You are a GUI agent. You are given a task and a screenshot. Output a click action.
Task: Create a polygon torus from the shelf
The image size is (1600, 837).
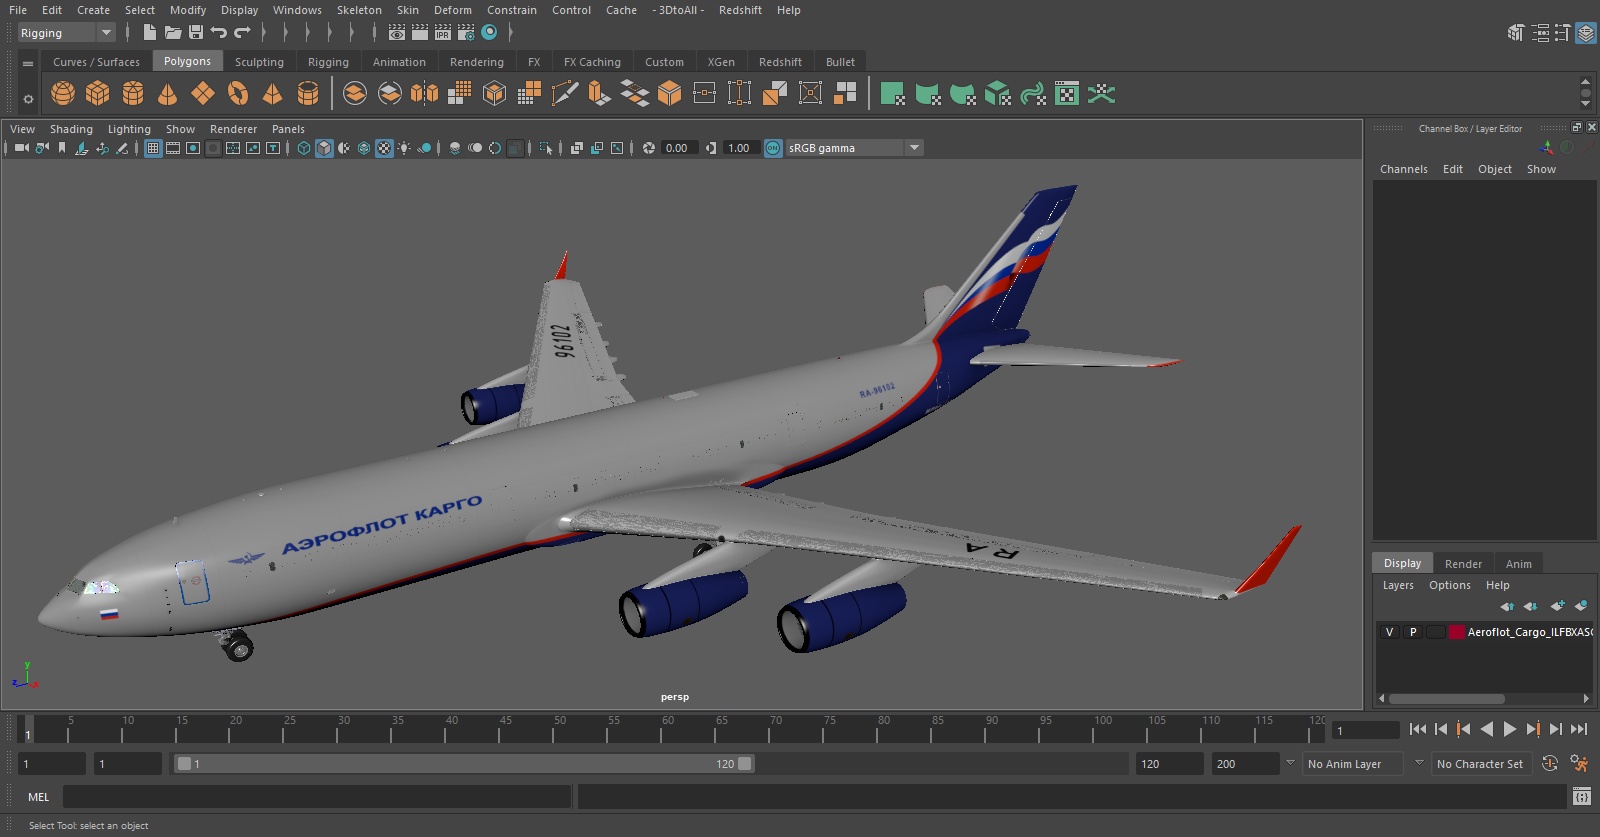coord(238,94)
